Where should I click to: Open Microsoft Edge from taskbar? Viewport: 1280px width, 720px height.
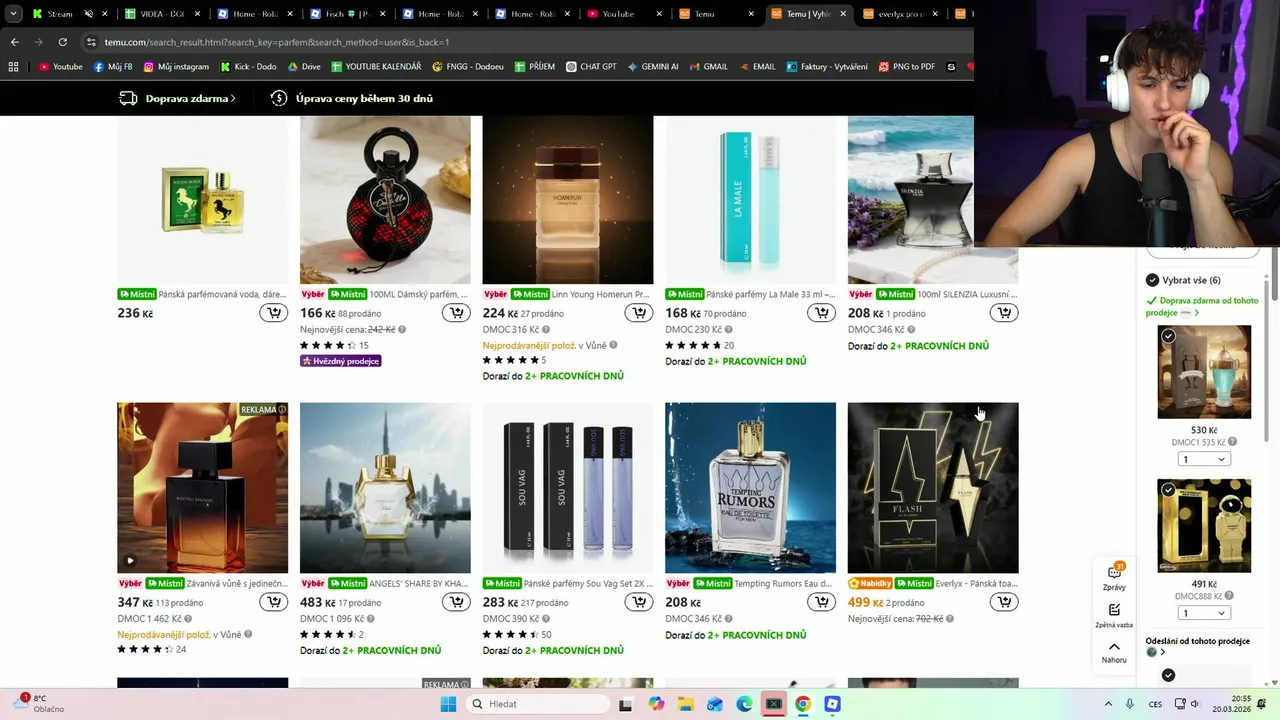coord(744,704)
